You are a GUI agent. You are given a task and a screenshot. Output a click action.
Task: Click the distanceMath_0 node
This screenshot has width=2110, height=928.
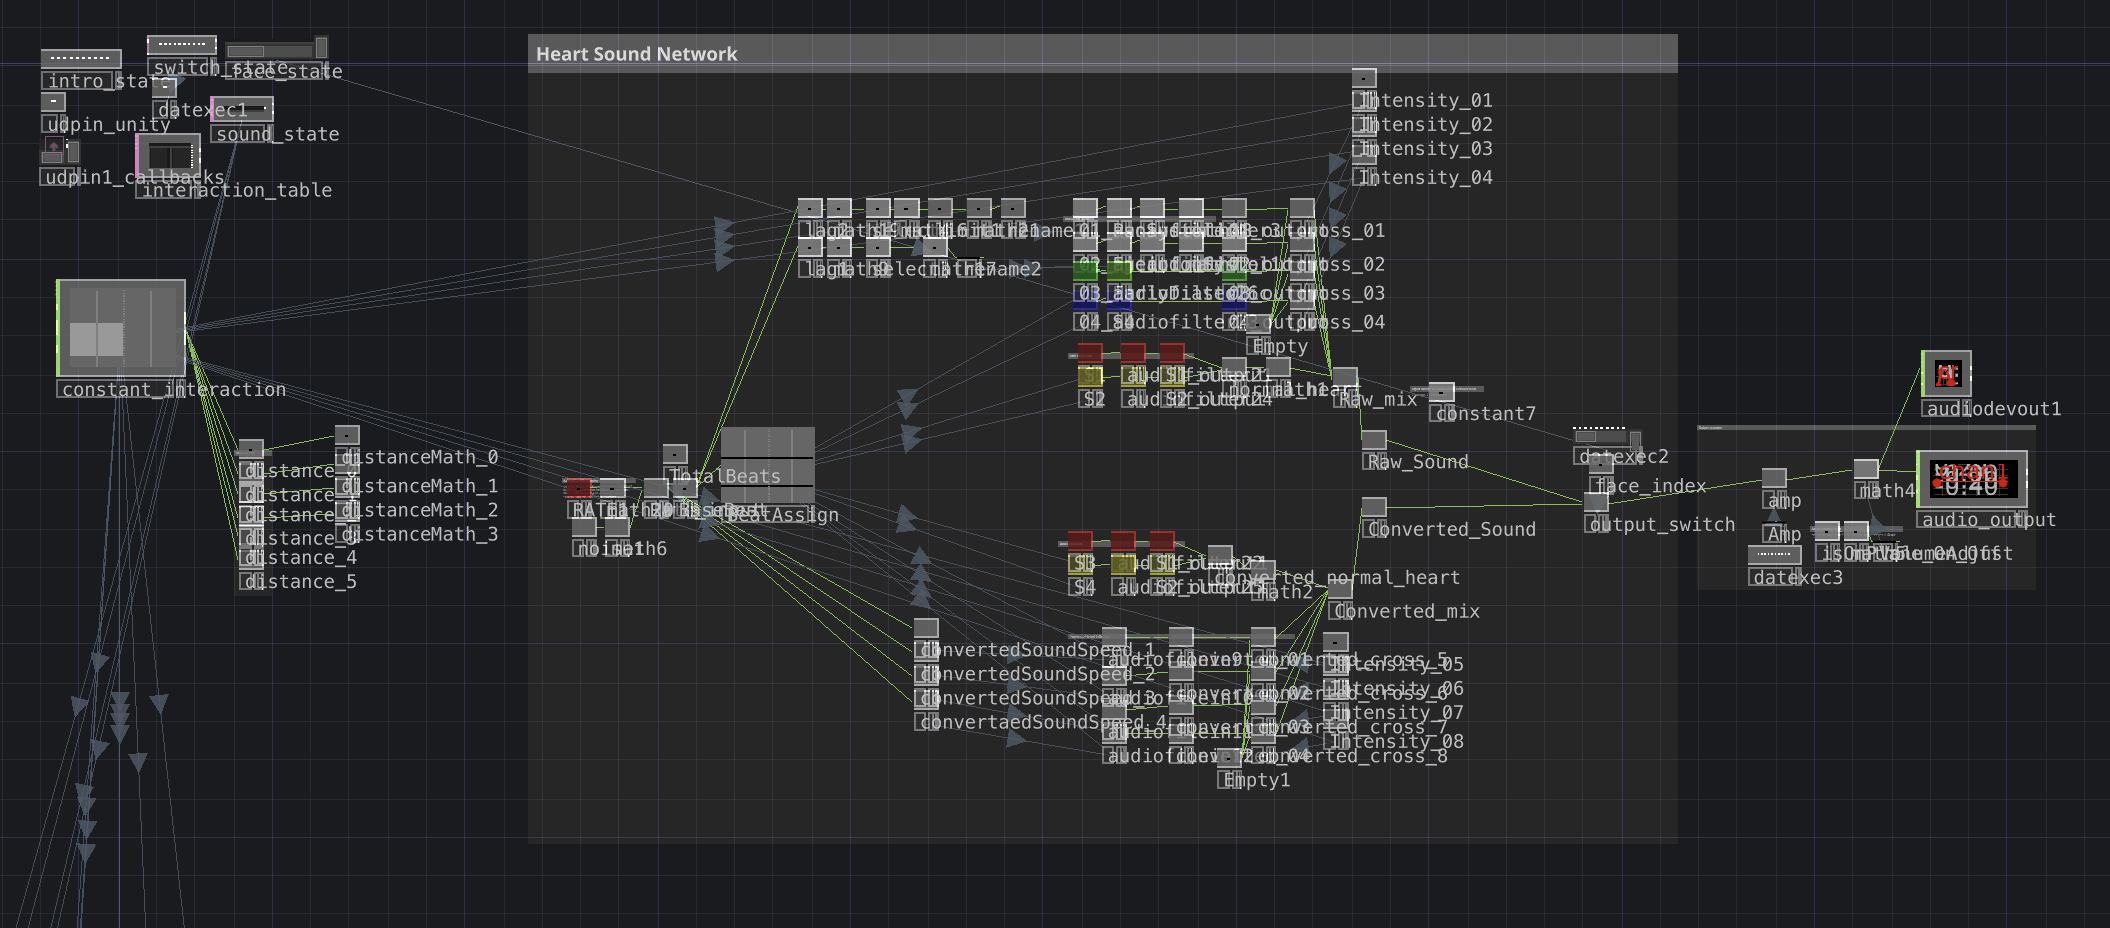pos(347,435)
